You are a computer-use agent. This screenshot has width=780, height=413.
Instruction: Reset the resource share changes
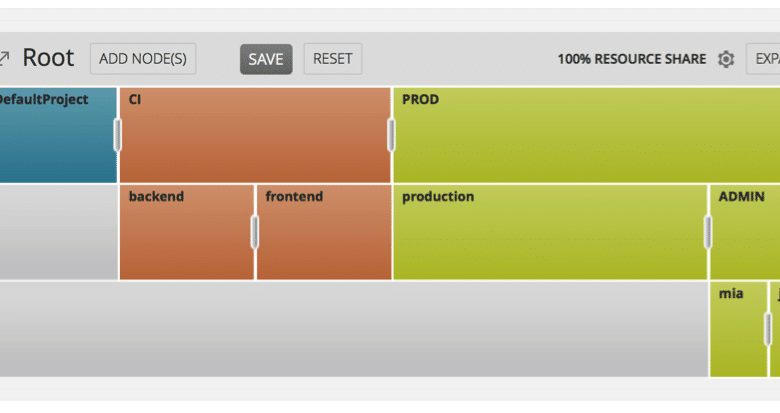pos(333,59)
